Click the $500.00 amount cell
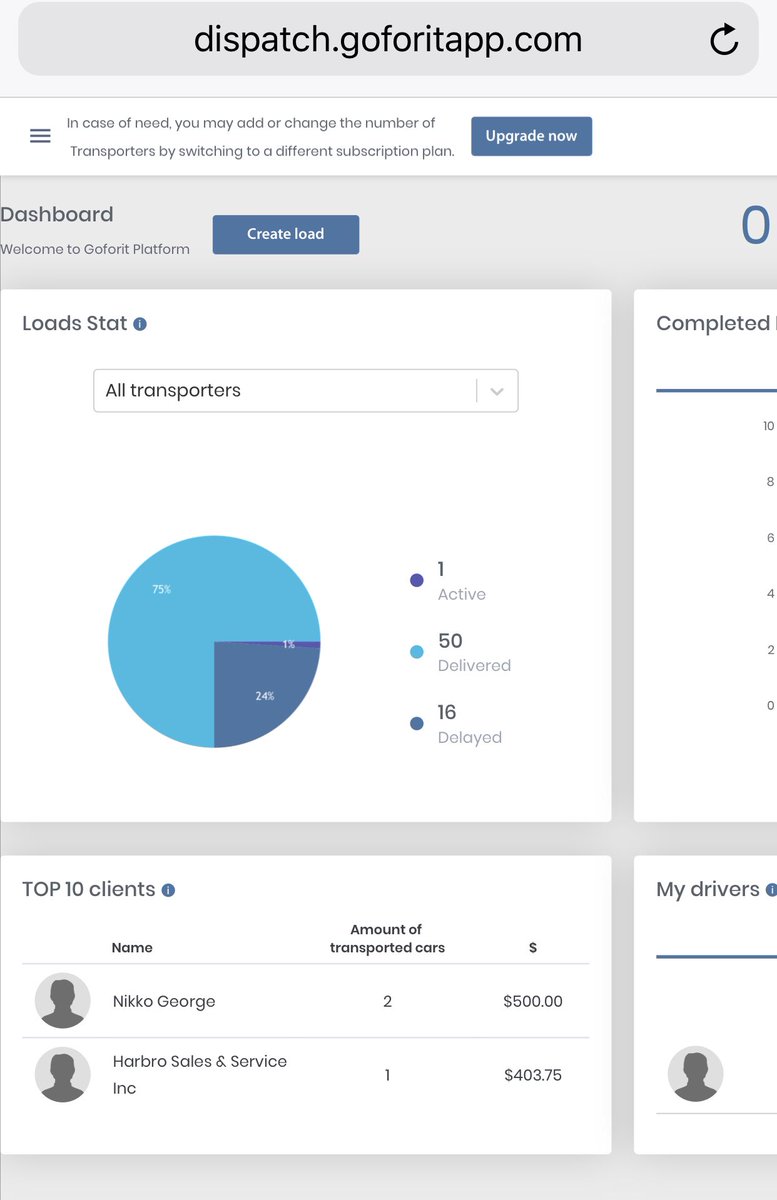The height and width of the screenshot is (1200, 777). [x=533, y=1001]
